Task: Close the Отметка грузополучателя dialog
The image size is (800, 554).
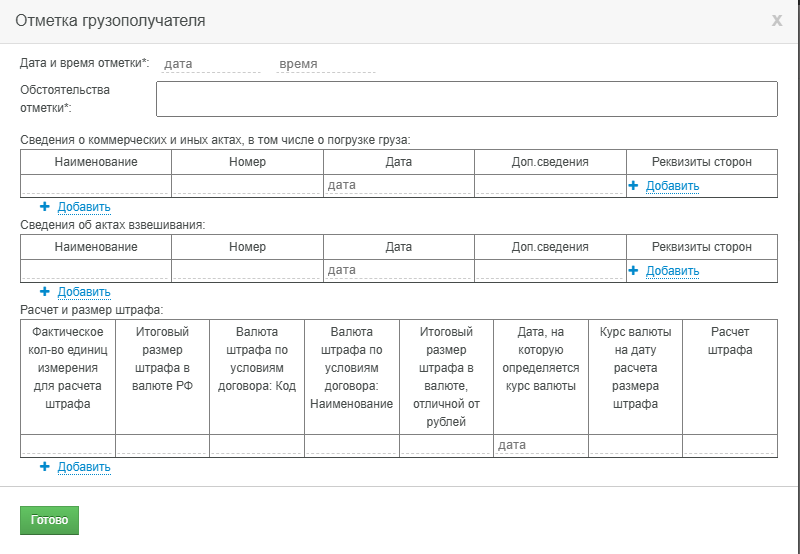Action: click(777, 20)
